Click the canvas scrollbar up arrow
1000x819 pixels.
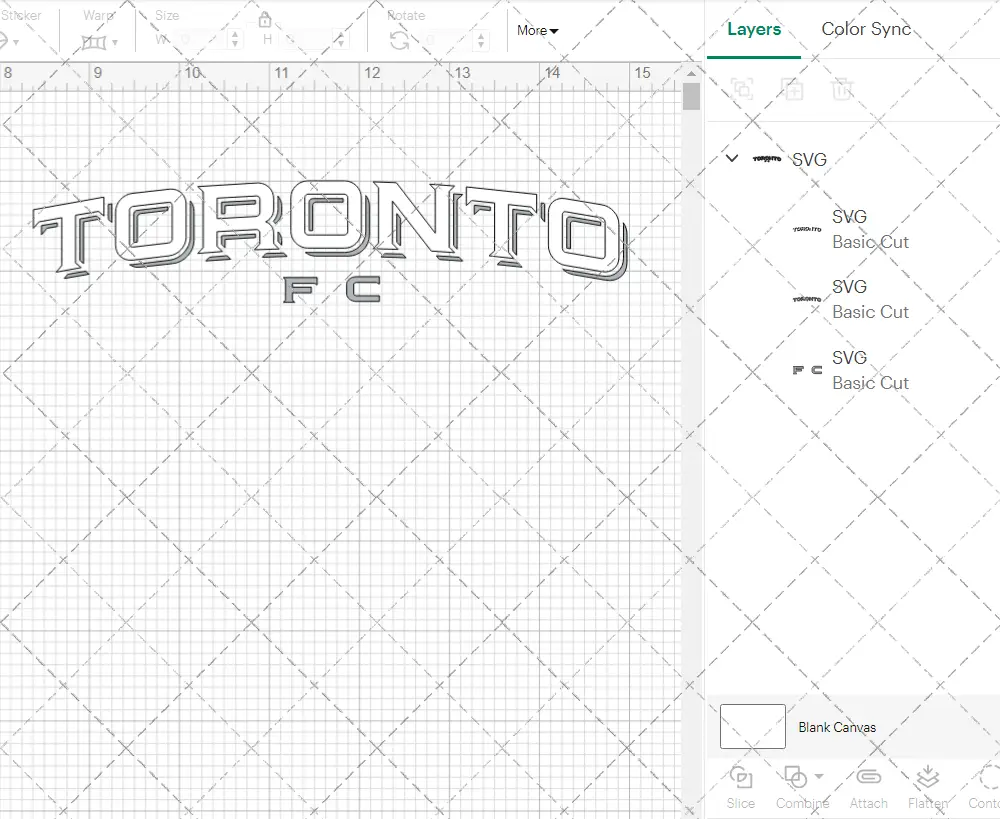point(691,73)
